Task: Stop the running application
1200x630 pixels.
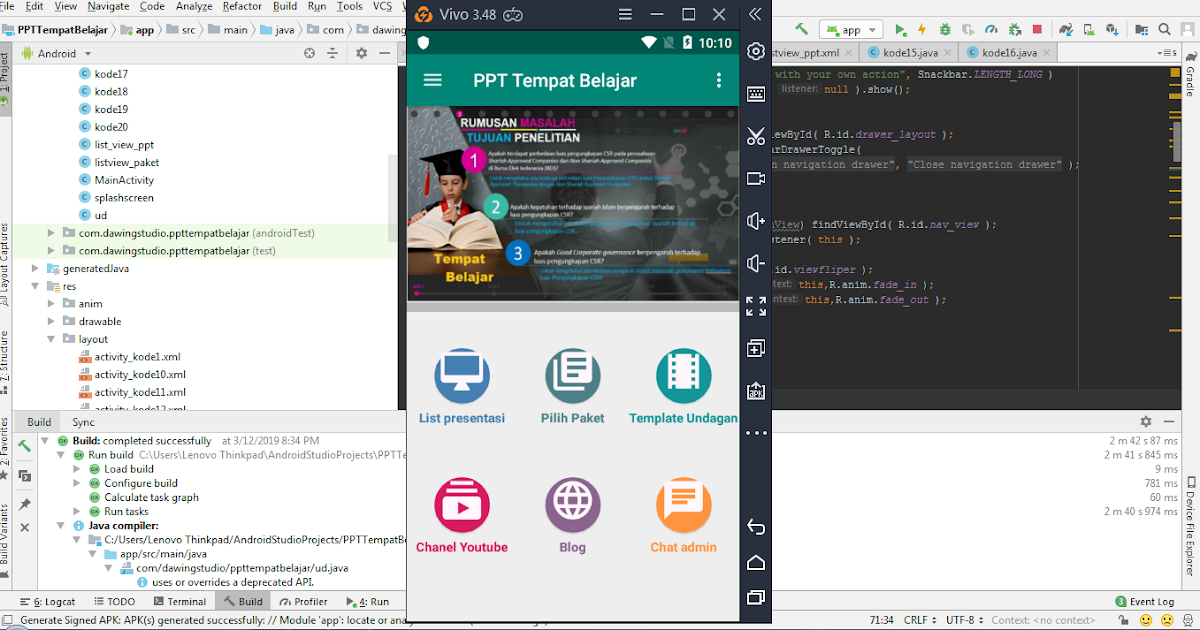Action: pos(1039,30)
